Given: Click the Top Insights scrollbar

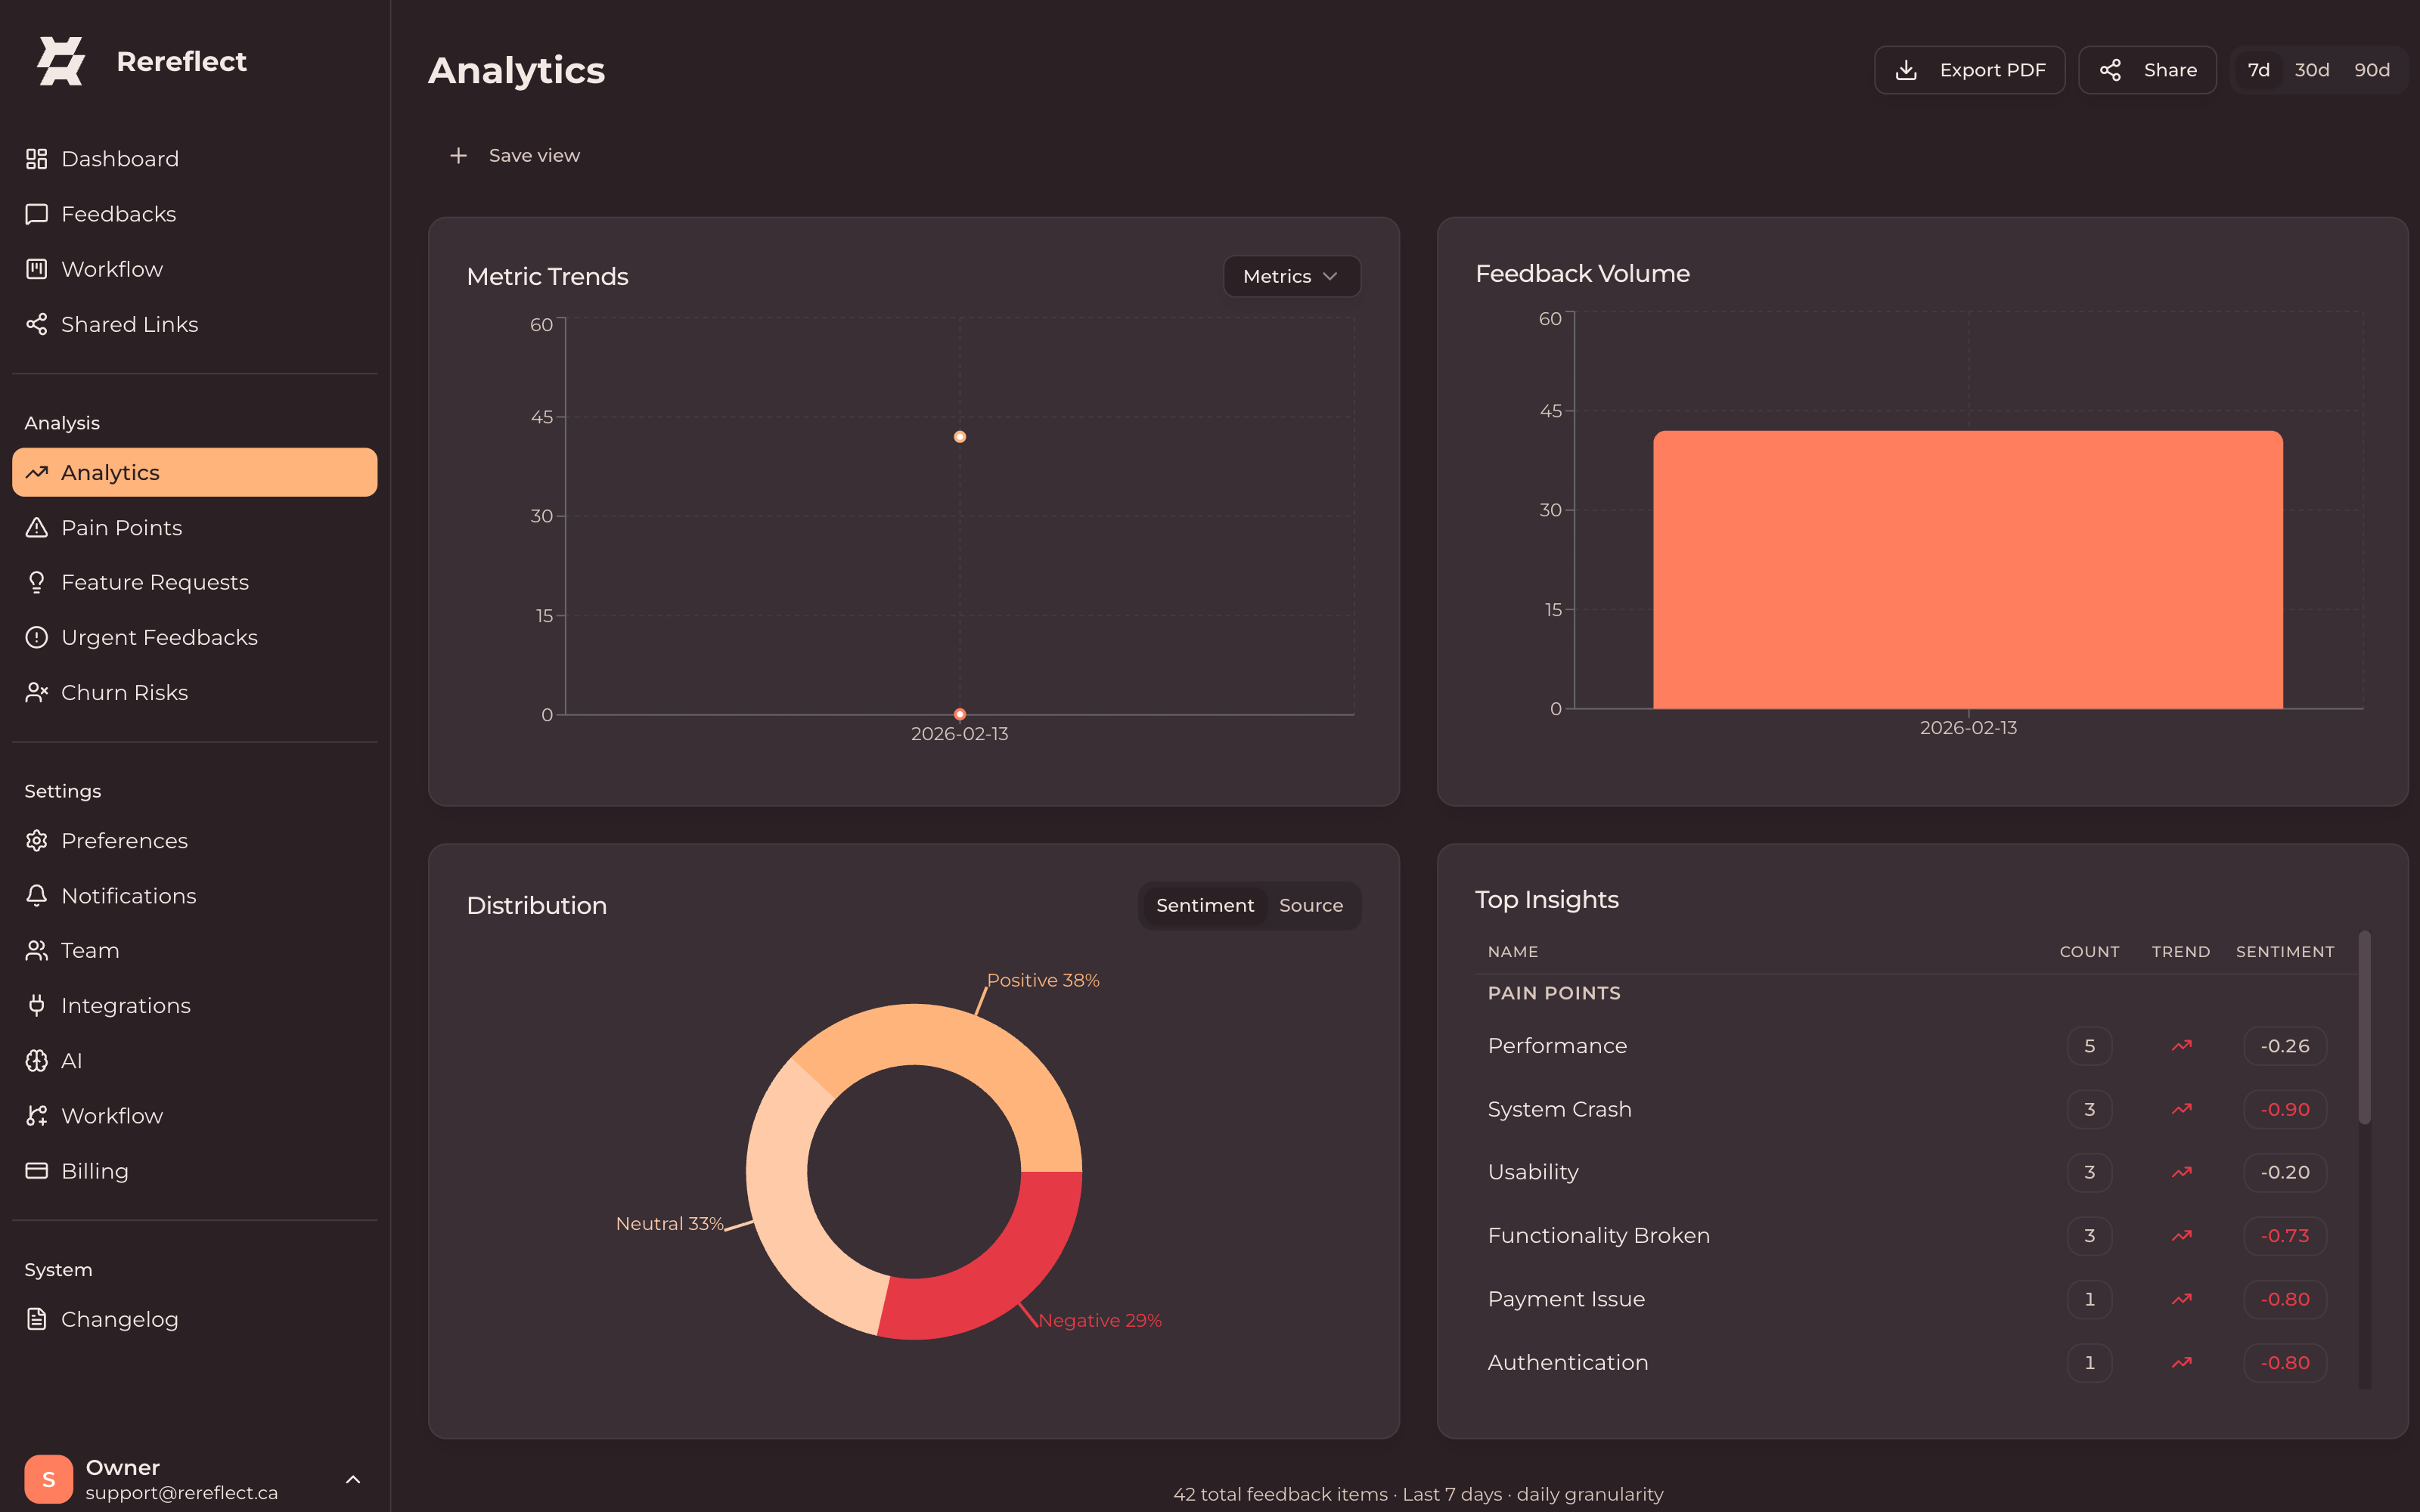Looking at the screenshot, I should (x=2364, y=1030).
